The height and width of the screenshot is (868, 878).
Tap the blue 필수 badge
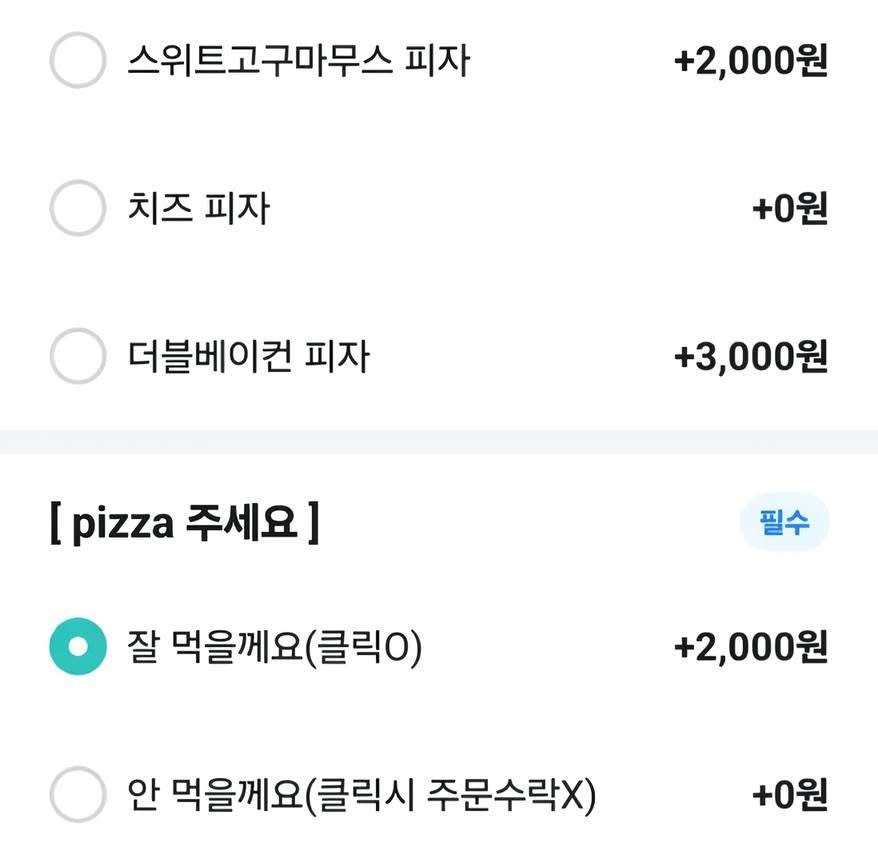pyautogui.click(x=784, y=522)
